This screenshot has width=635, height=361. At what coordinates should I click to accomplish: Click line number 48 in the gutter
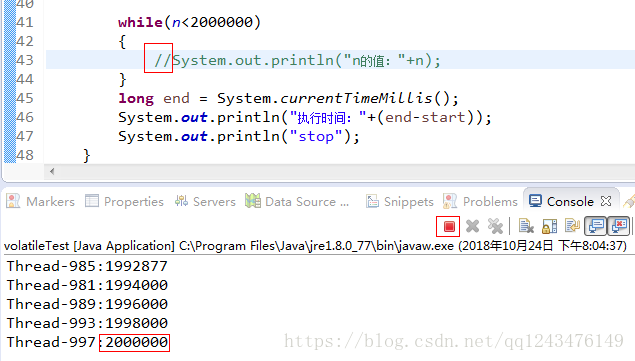coord(25,156)
